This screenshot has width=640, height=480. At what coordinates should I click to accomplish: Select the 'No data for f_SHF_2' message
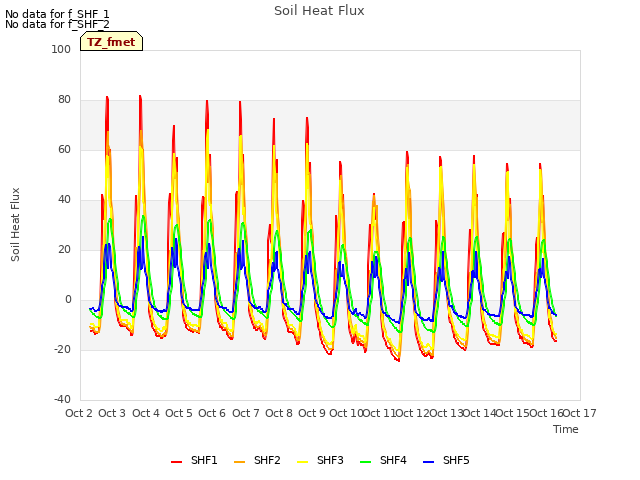pos(57,24)
